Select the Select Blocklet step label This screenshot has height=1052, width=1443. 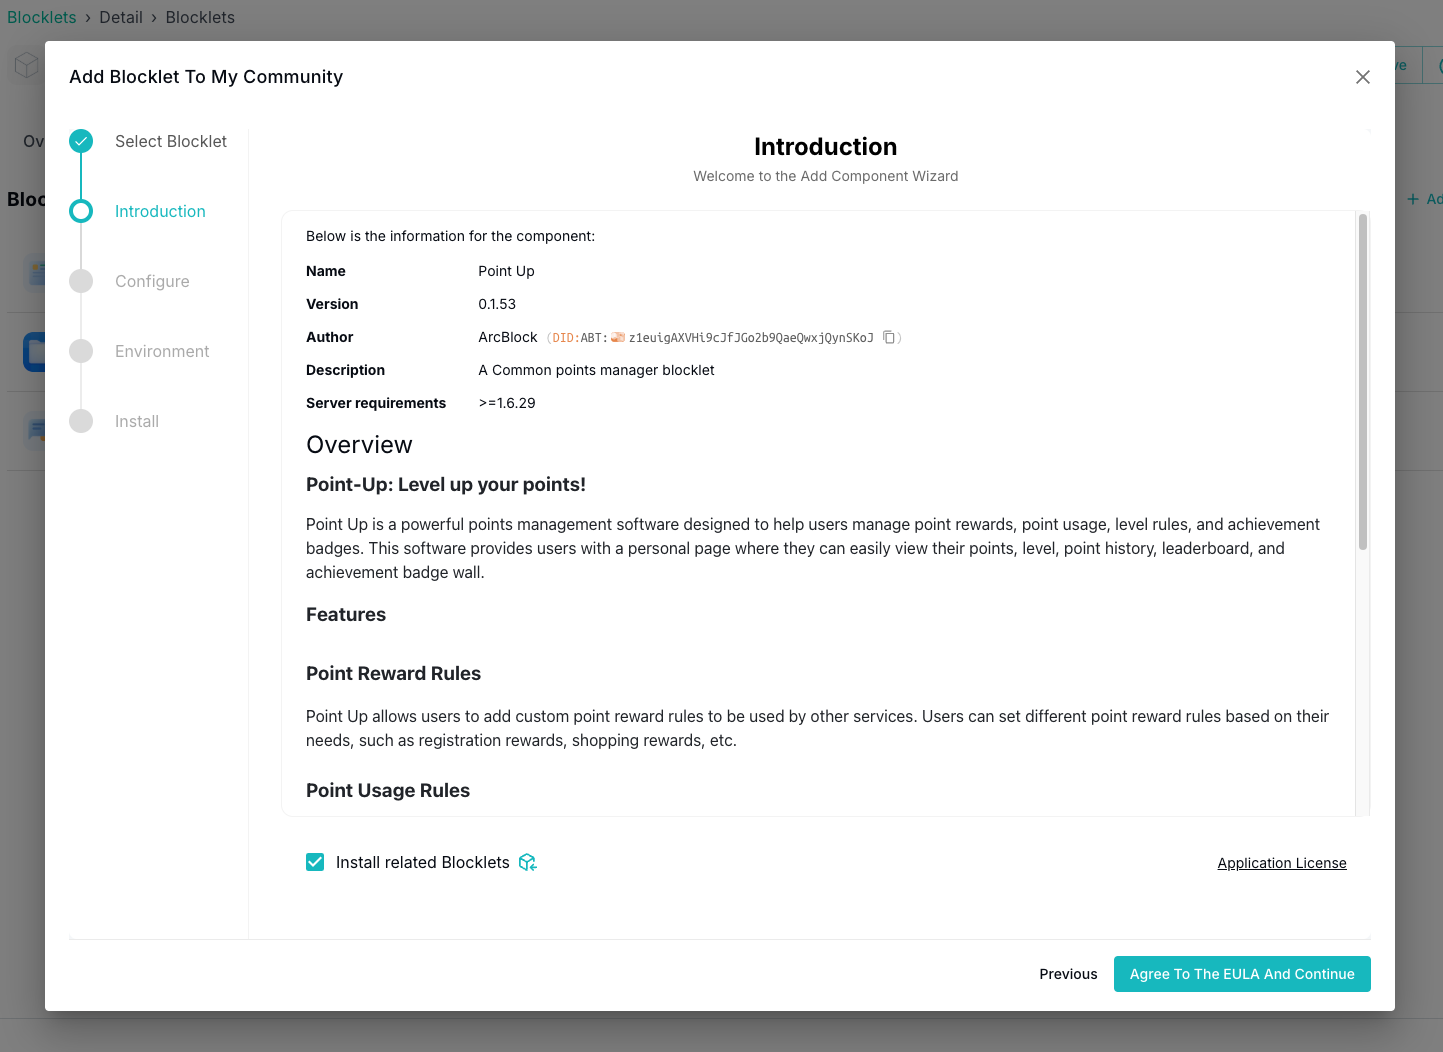click(x=171, y=141)
